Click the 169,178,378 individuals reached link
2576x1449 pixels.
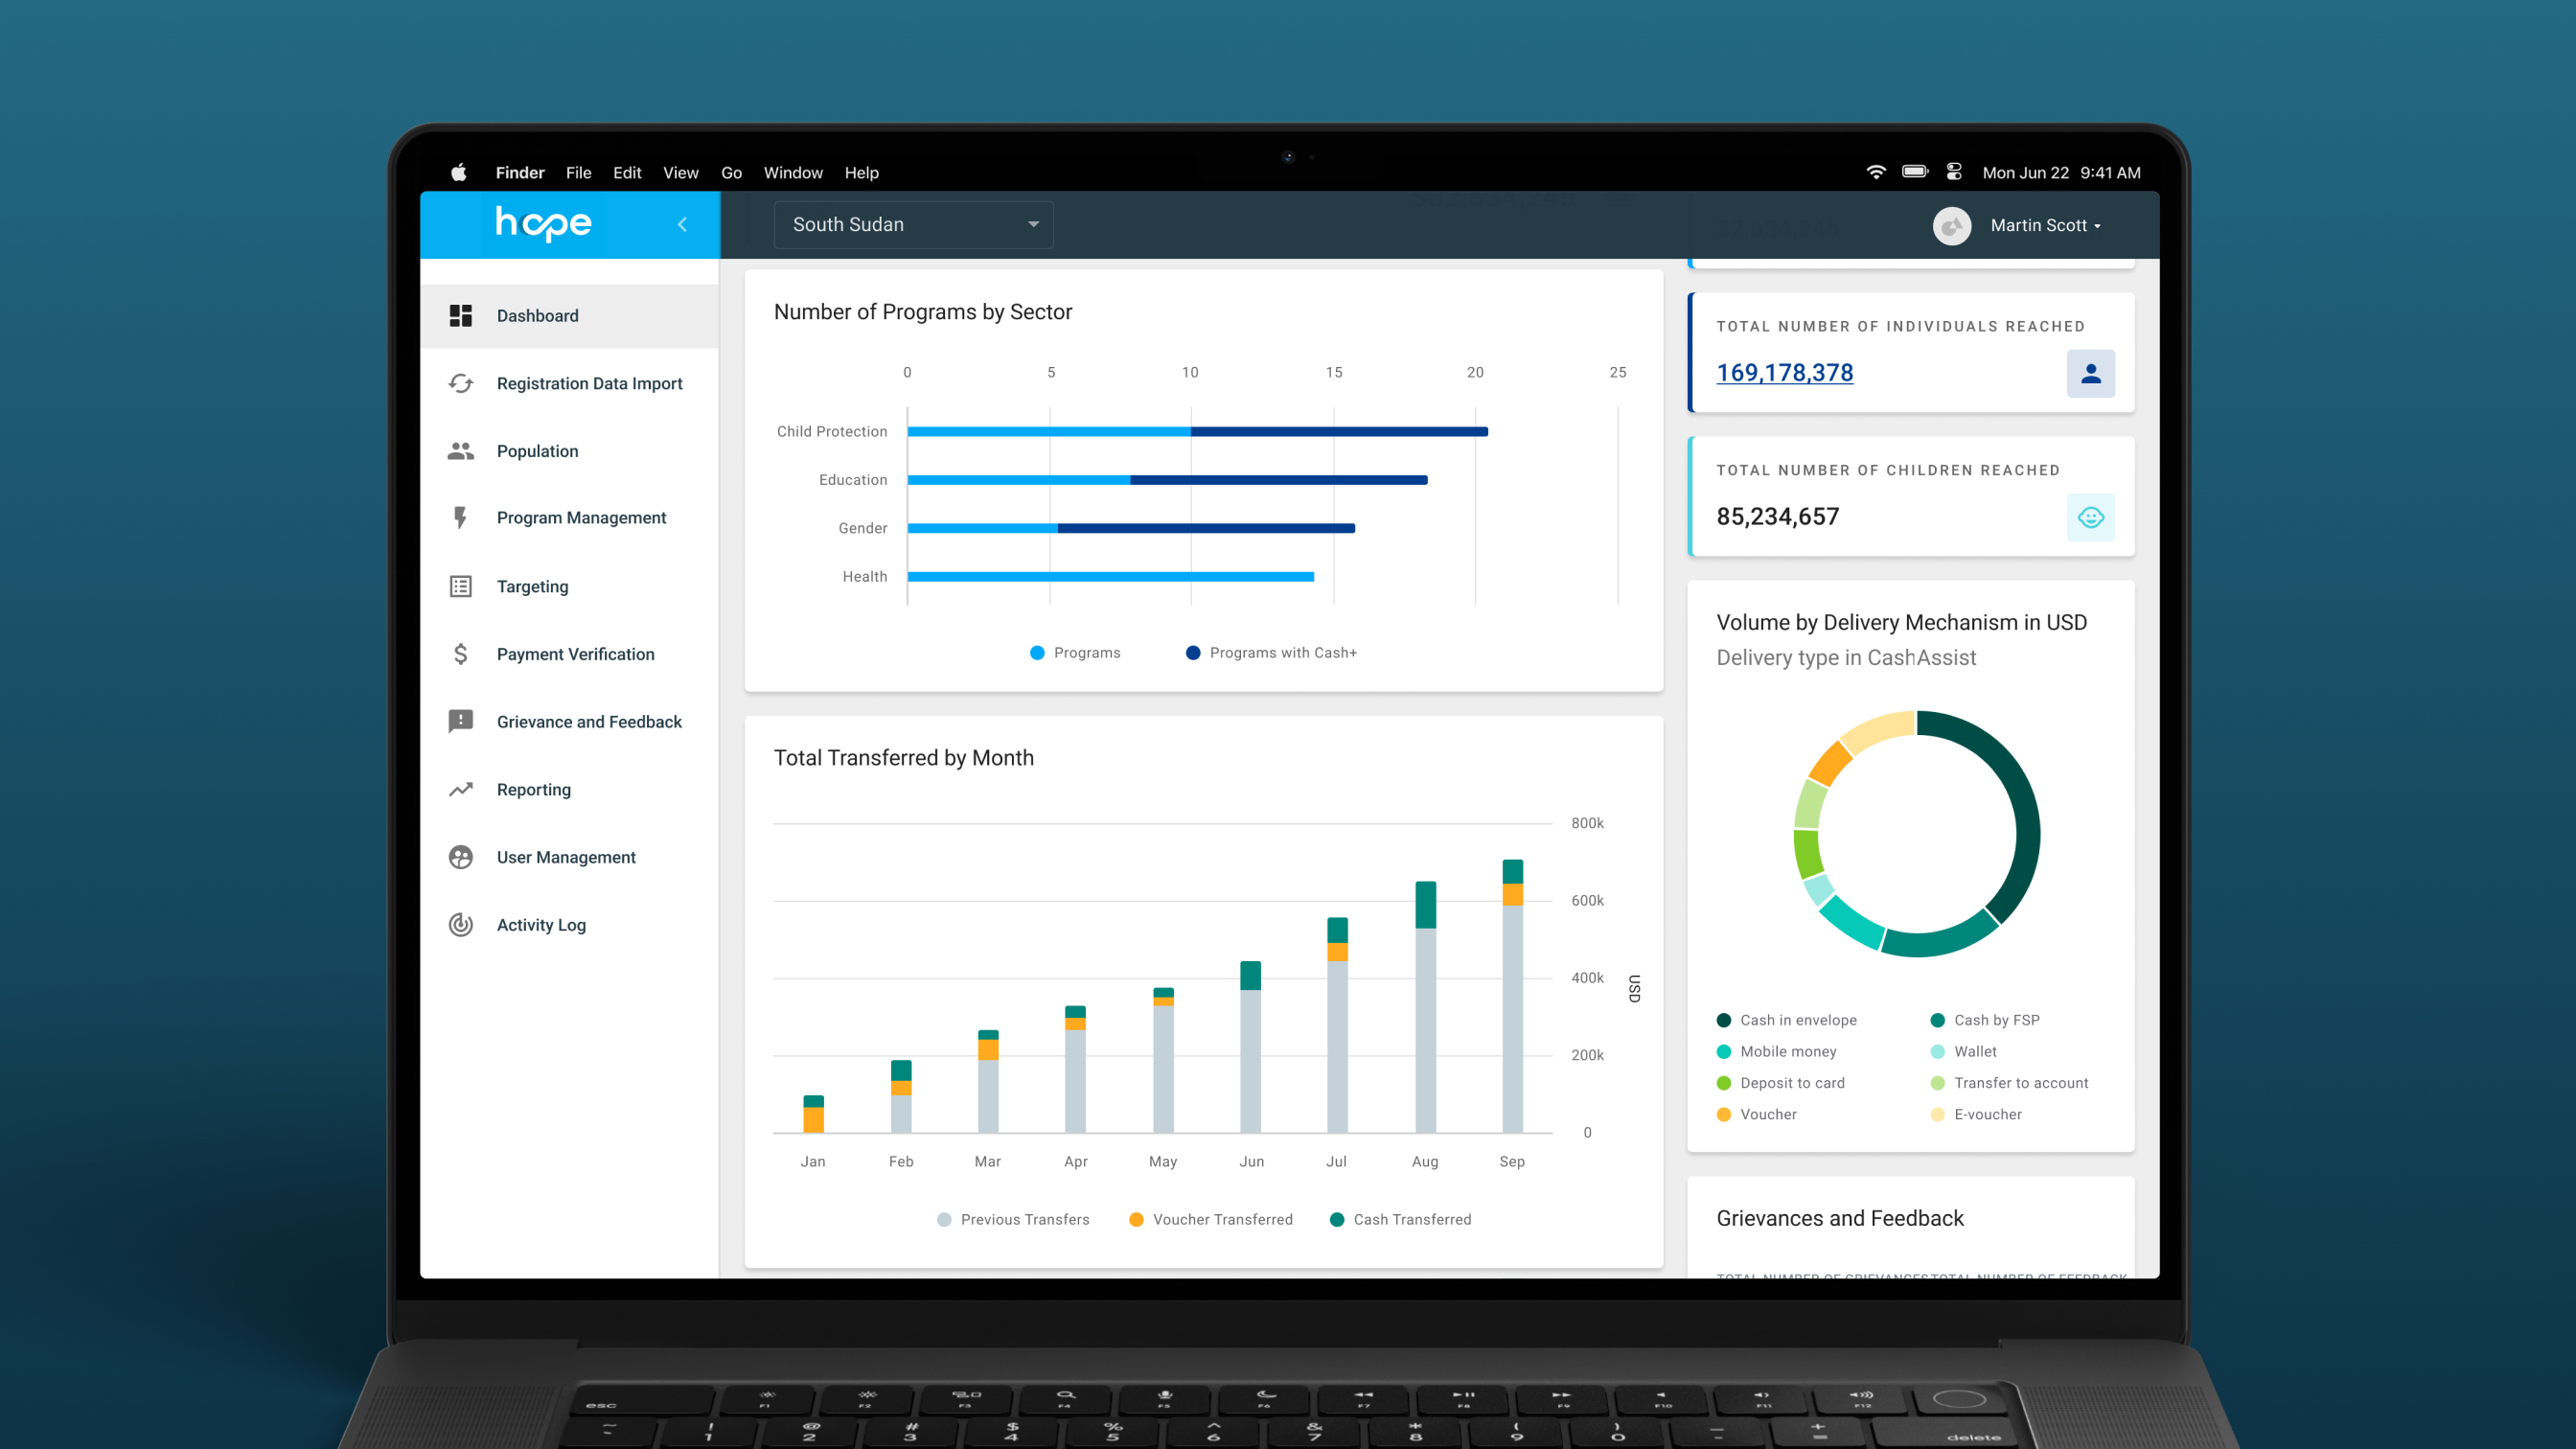tap(1785, 373)
